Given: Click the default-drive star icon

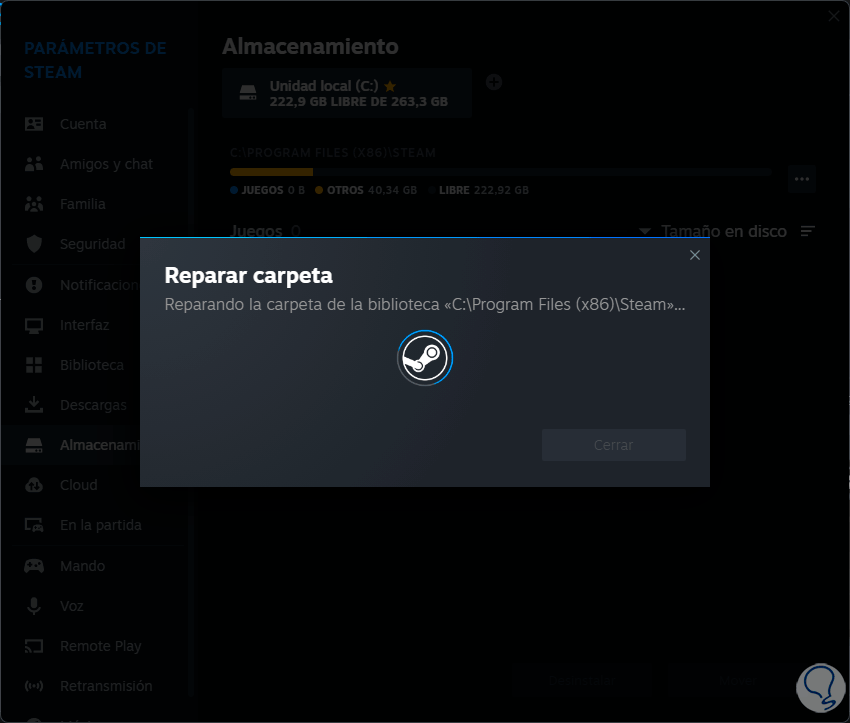Looking at the screenshot, I should click(390, 86).
